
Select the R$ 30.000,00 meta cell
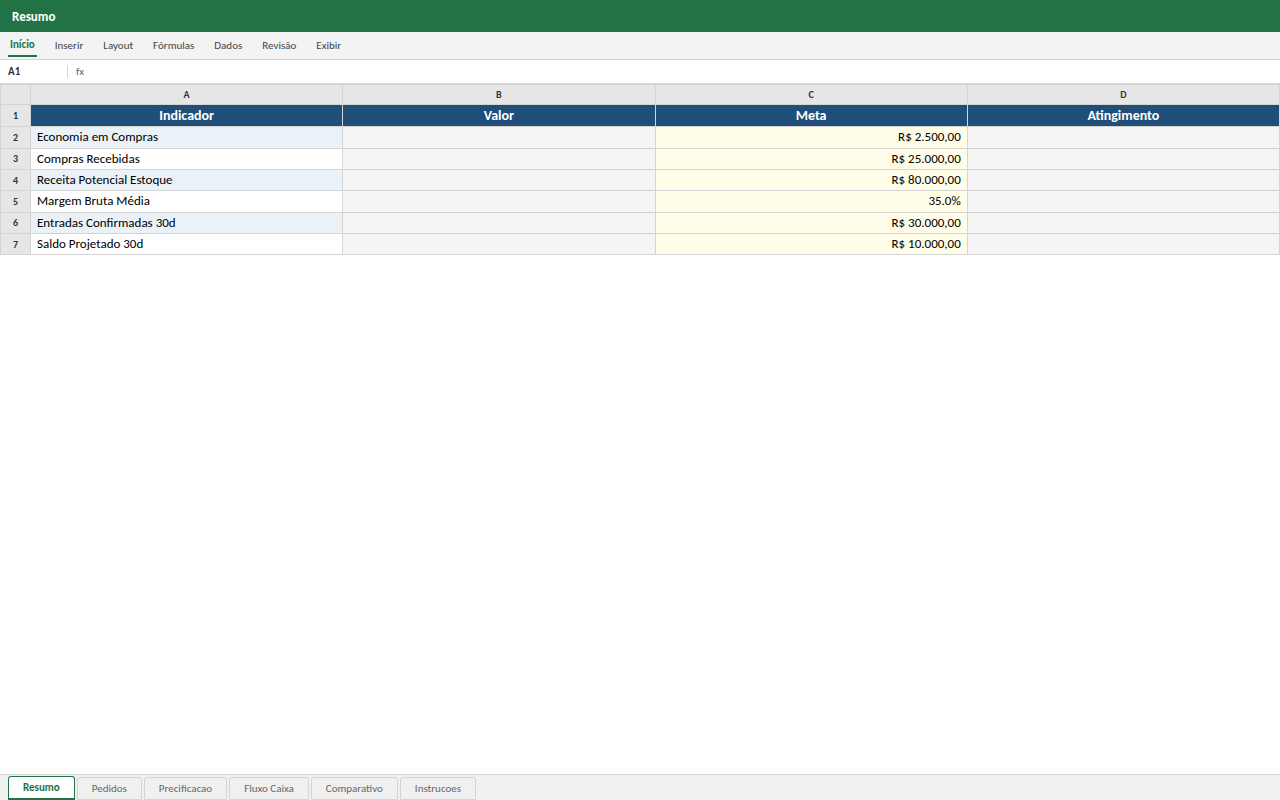811,223
